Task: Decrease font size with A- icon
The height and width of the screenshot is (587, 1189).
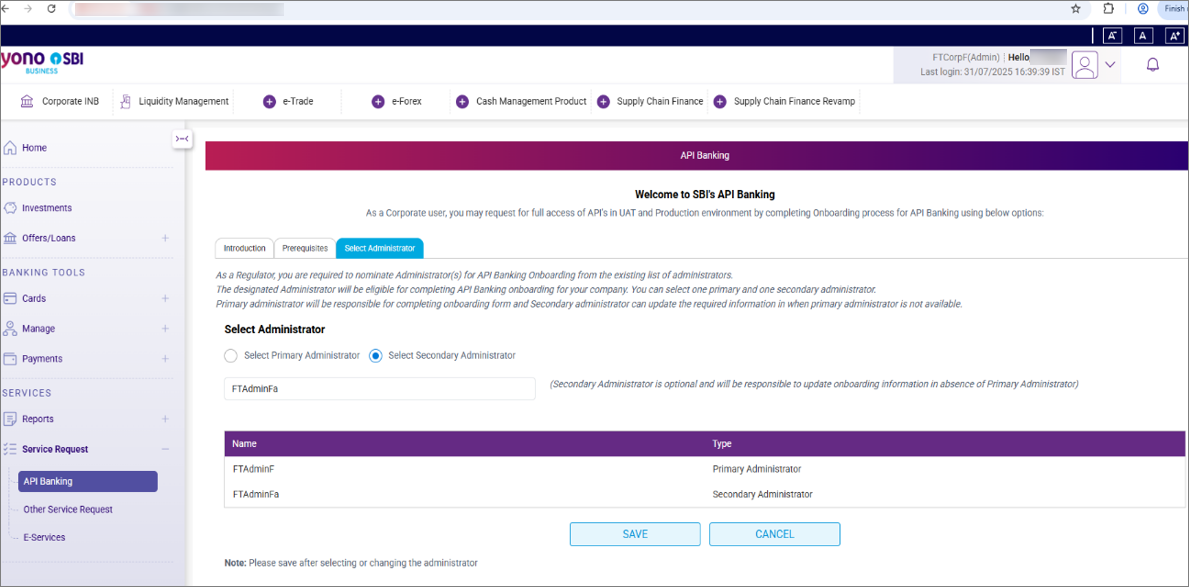Action: 1112,35
